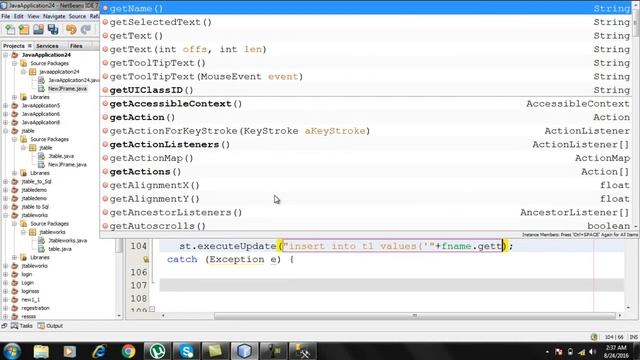
Task: Open the Windows Start button
Action: click(12, 351)
